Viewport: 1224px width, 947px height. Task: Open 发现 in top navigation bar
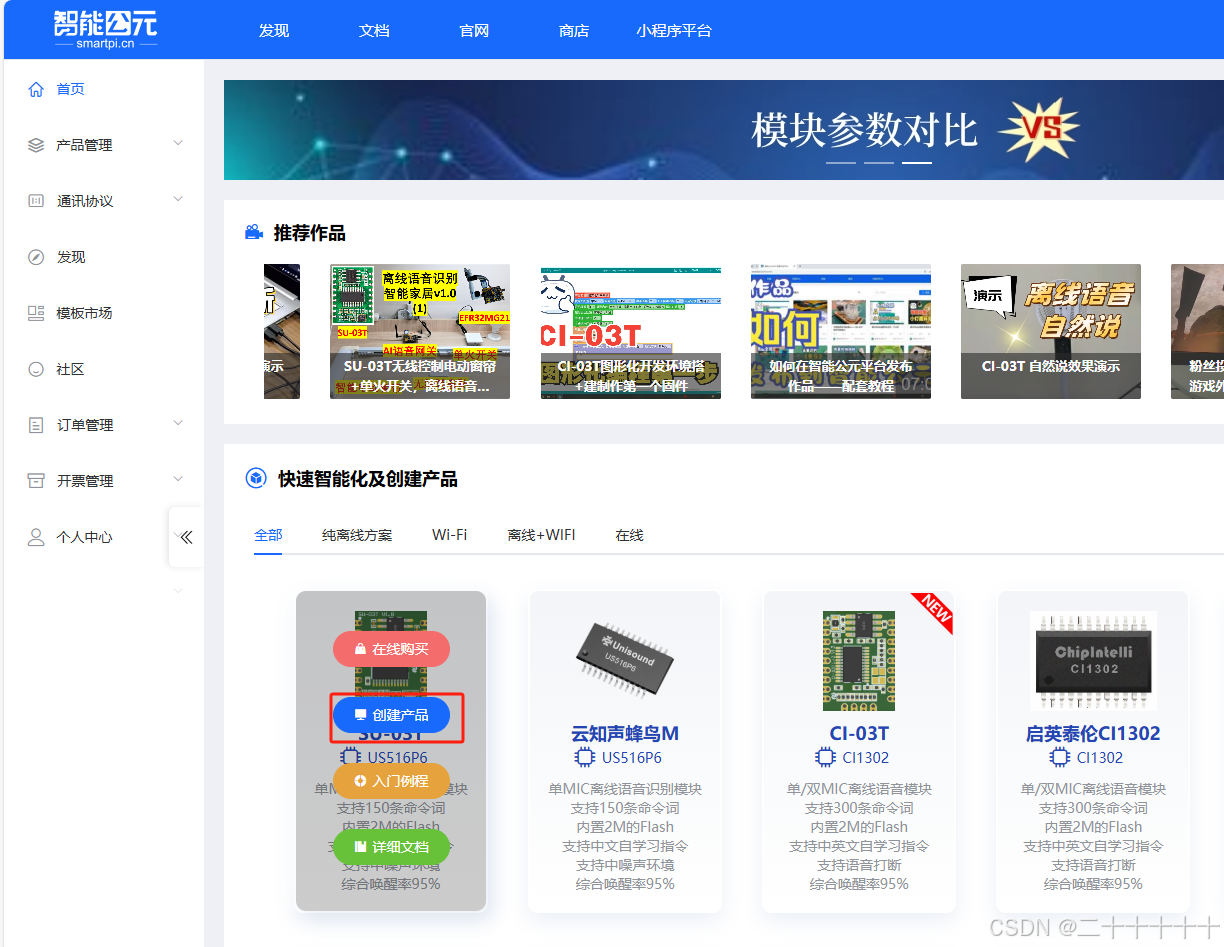273,31
